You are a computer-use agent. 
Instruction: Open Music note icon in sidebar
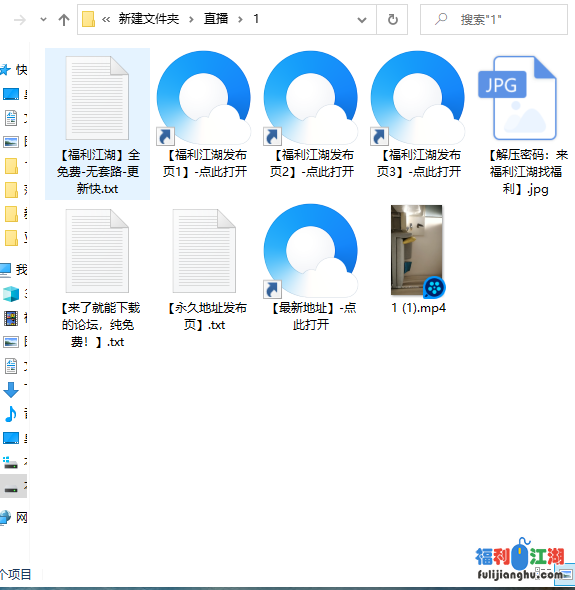click(x=11, y=414)
